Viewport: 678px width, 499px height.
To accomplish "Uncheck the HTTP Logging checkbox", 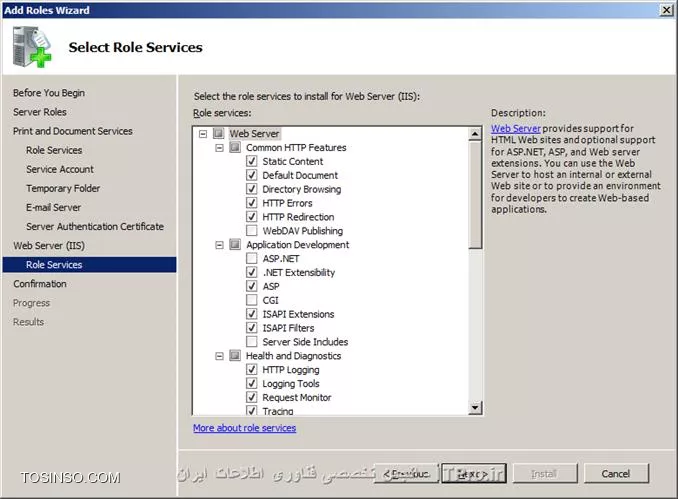I will (252, 370).
